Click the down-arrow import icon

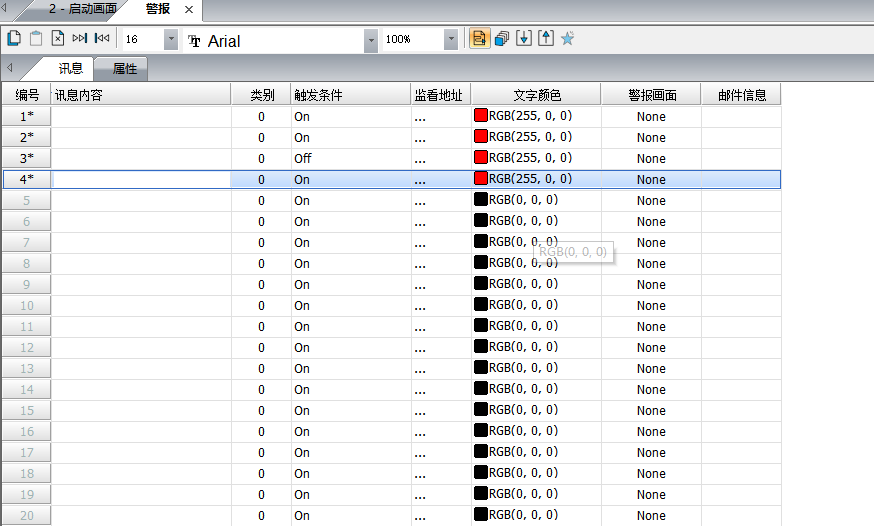pos(524,39)
